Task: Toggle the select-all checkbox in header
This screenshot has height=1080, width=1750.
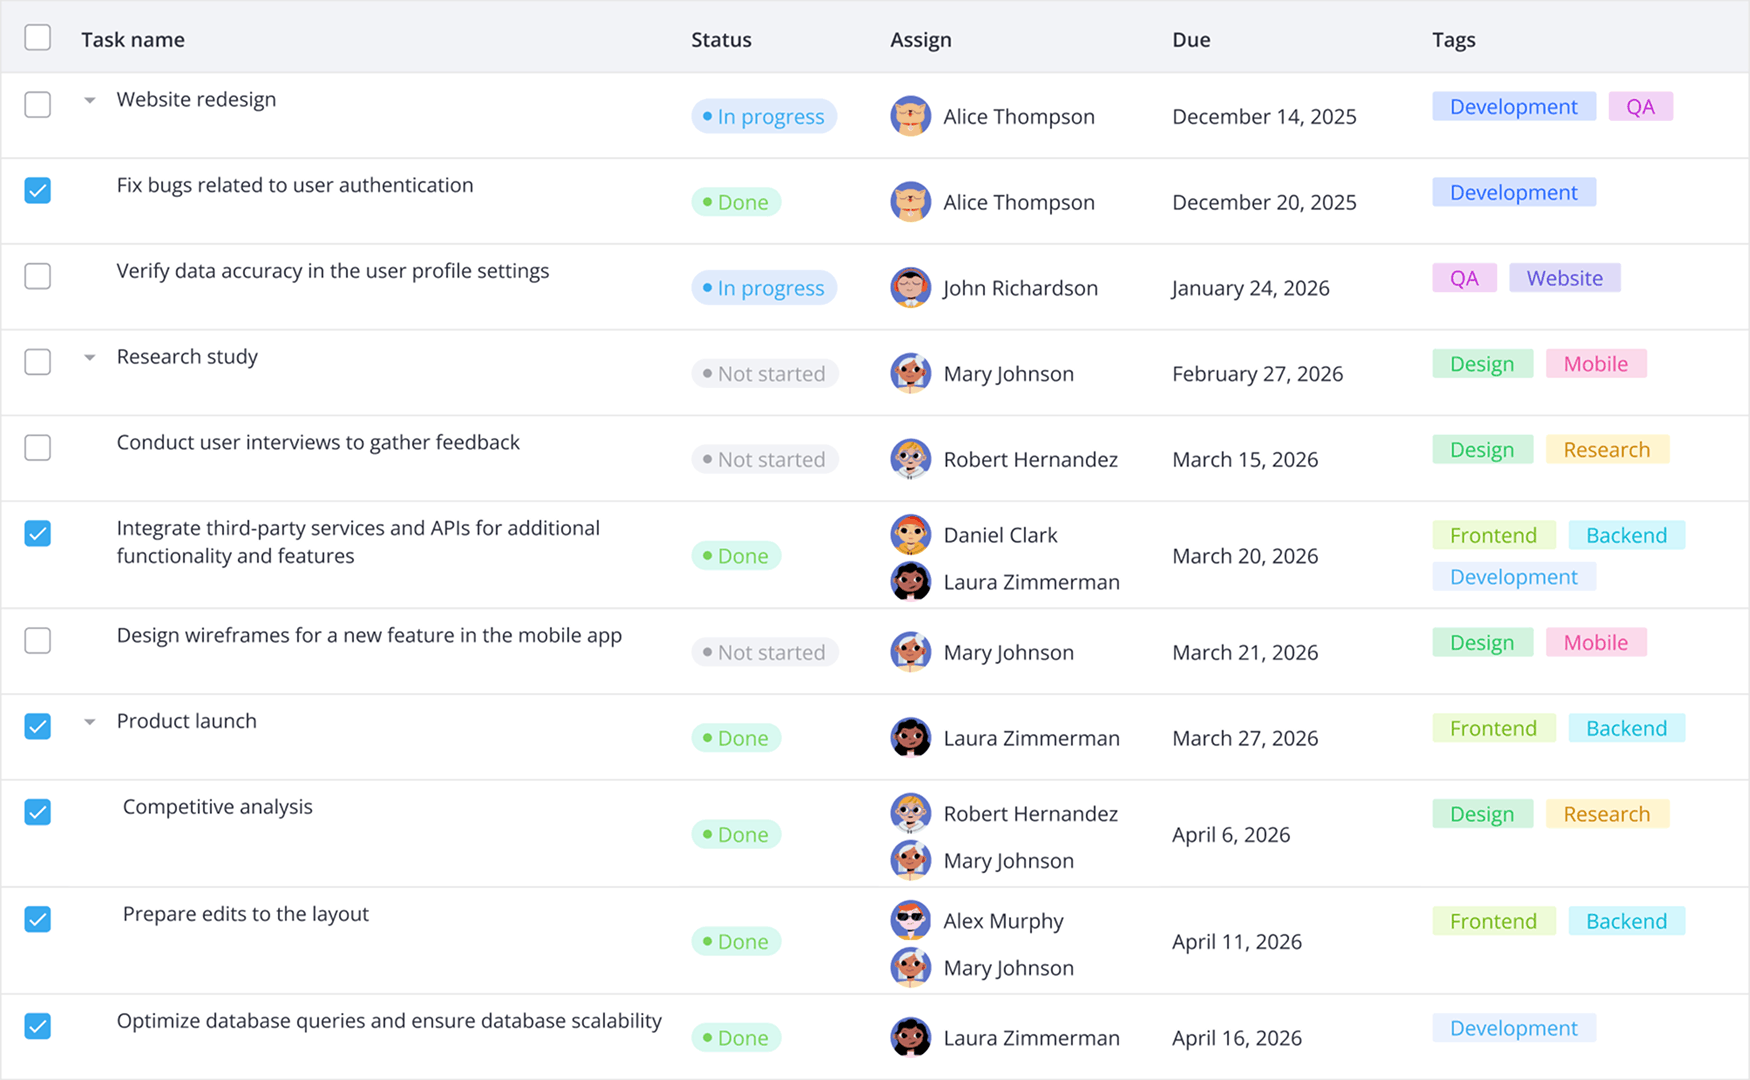Action: (38, 38)
